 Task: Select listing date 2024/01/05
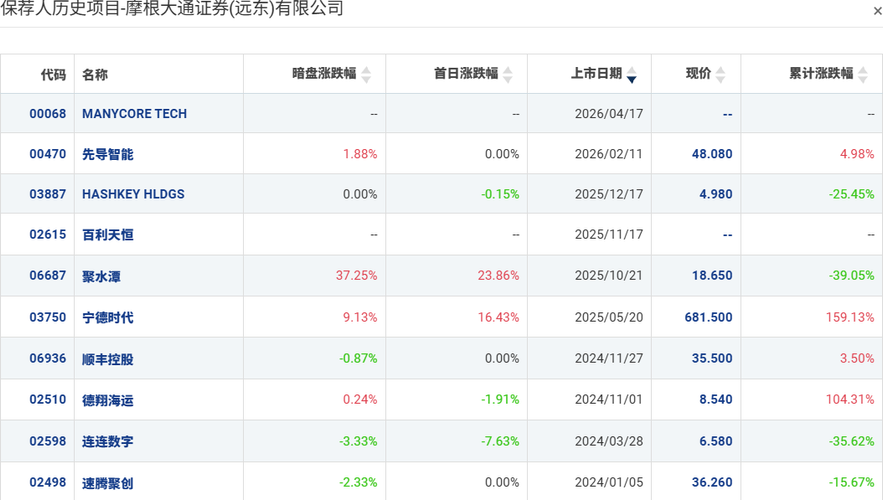click(x=609, y=482)
